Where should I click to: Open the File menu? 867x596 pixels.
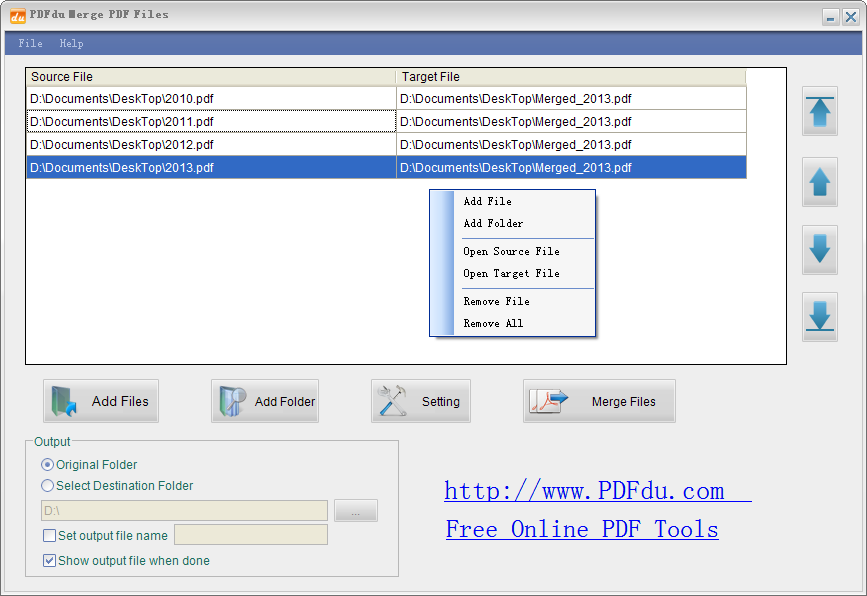(x=30, y=43)
